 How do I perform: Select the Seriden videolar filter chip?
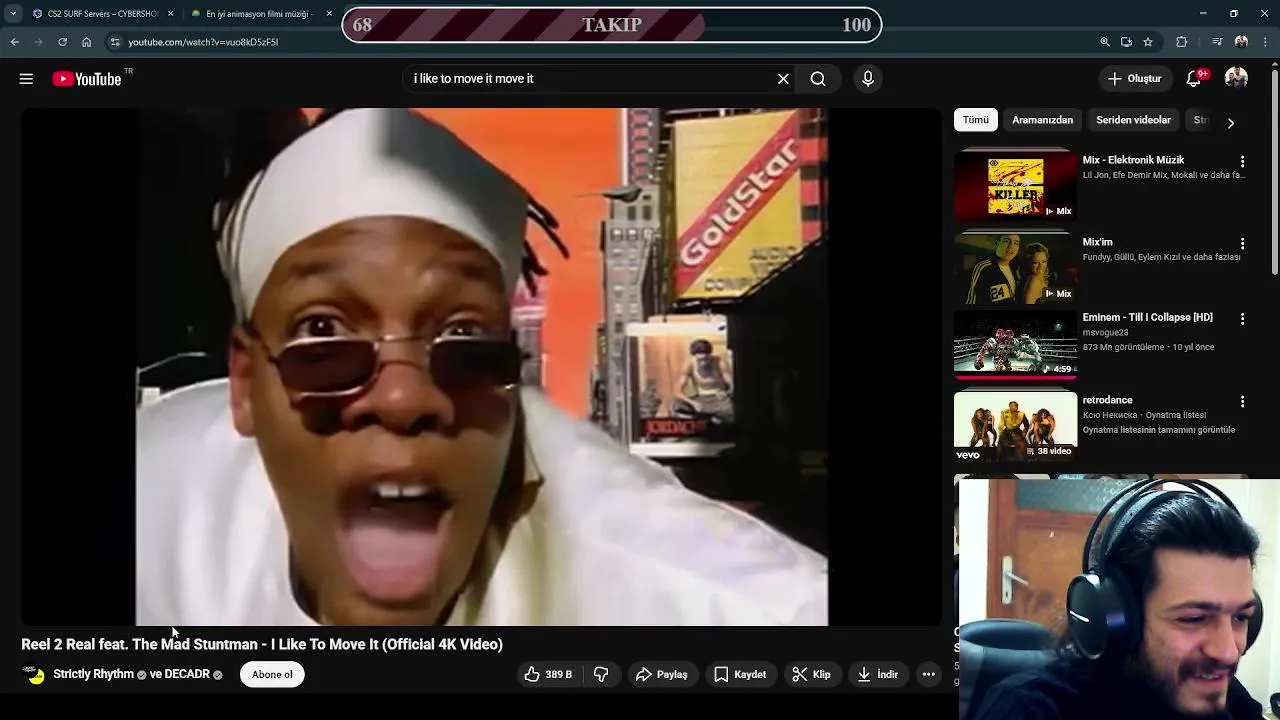1133,120
